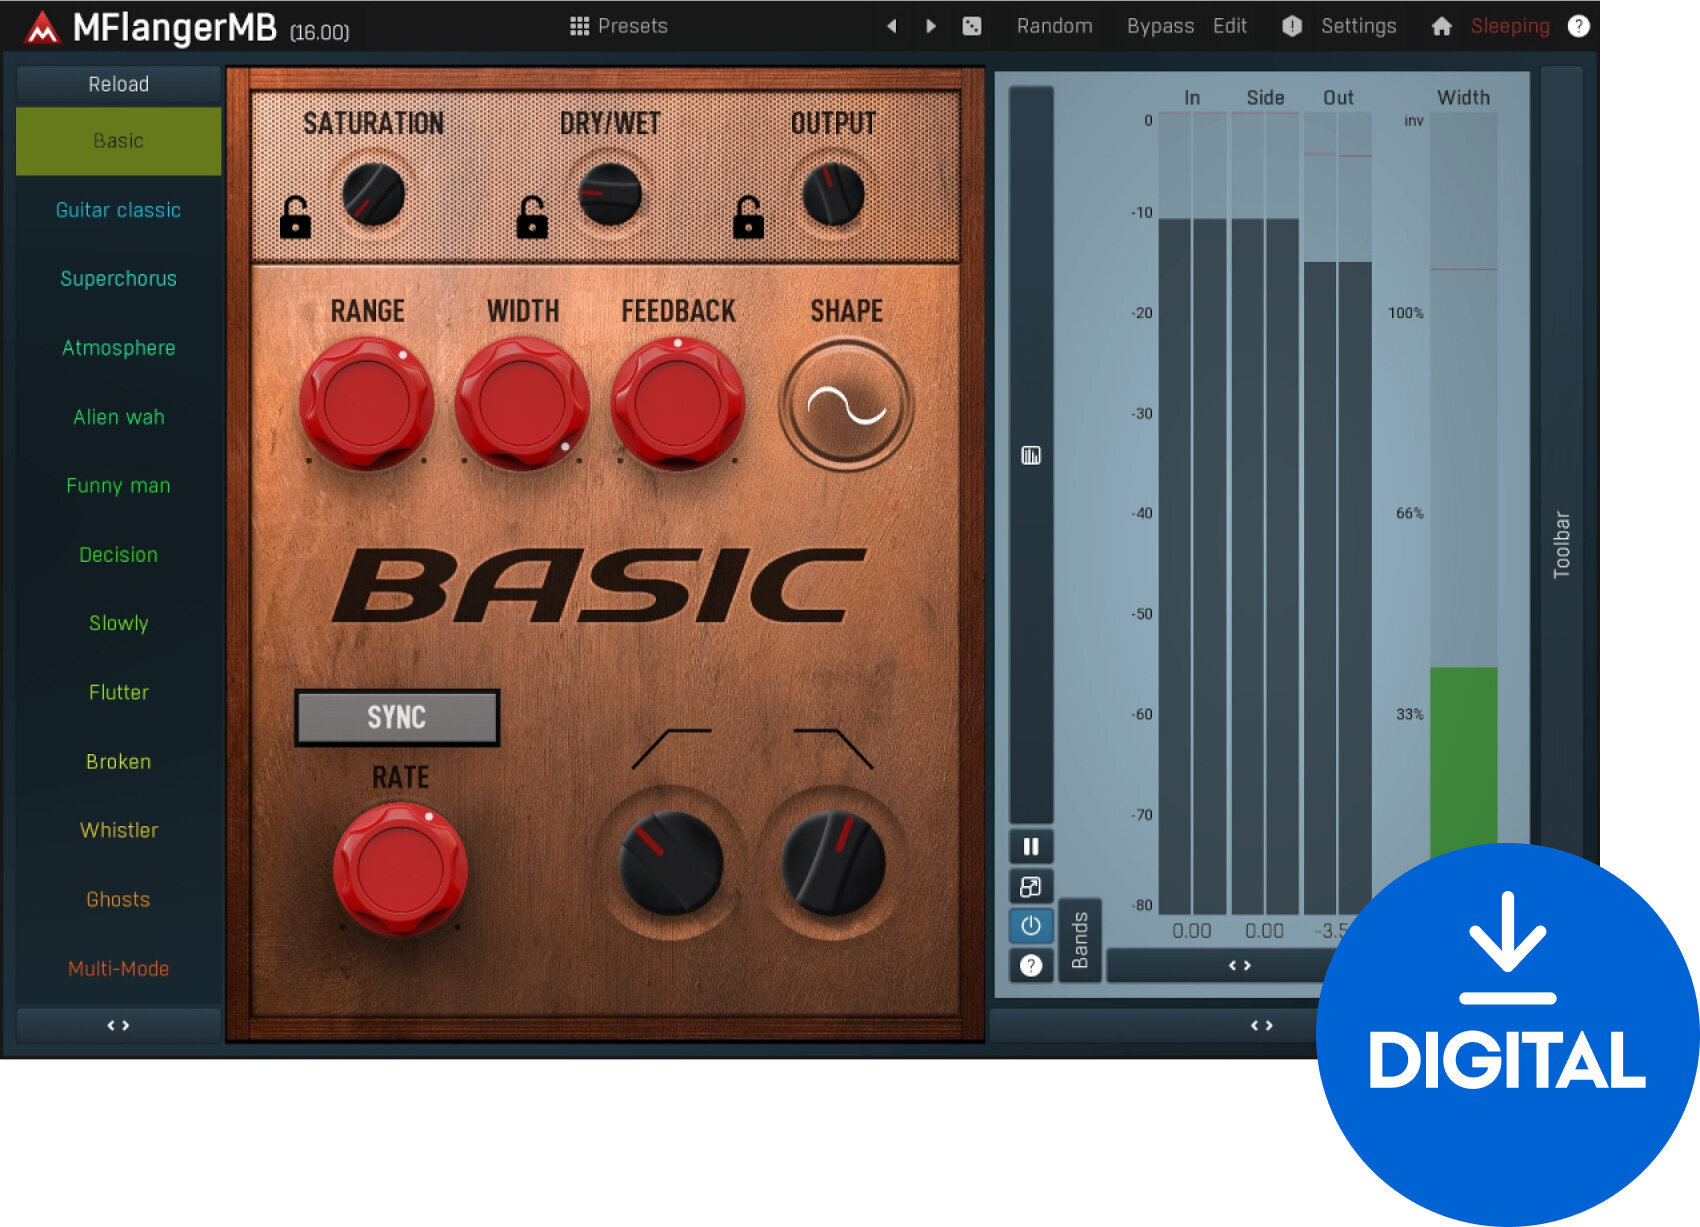This screenshot has width=1700, height=1227.
Task: Open the Settings panel via the exclamation badge icon
Action: click(1292, 26)
